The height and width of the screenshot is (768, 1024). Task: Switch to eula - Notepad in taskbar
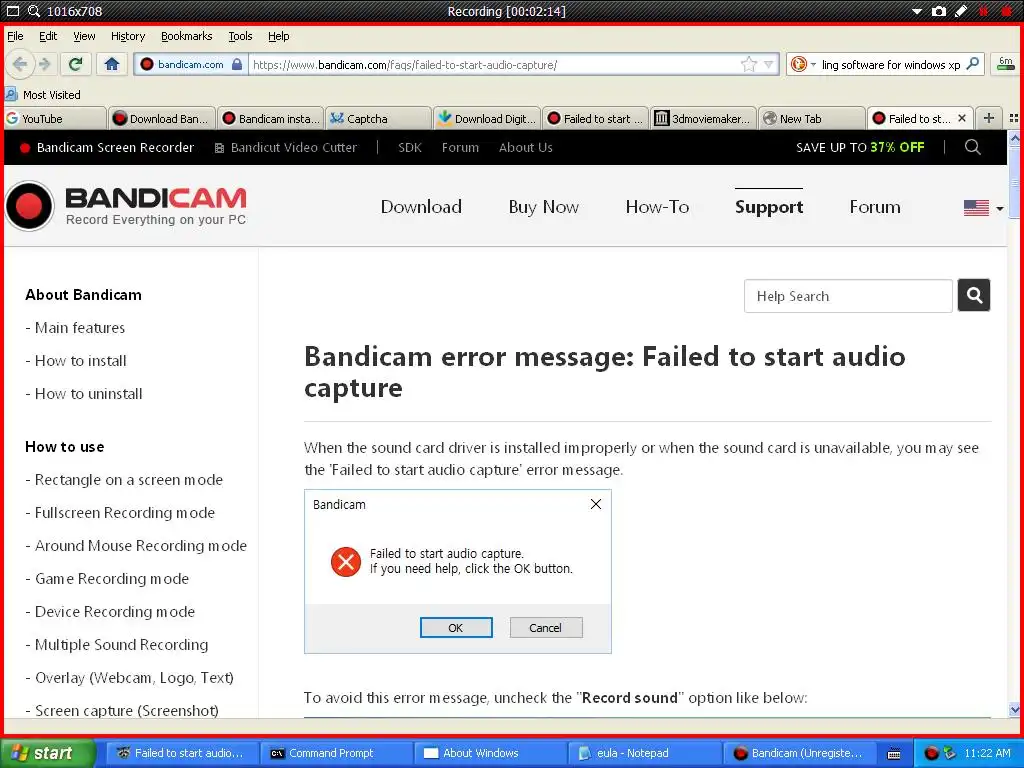pos(645,753)
